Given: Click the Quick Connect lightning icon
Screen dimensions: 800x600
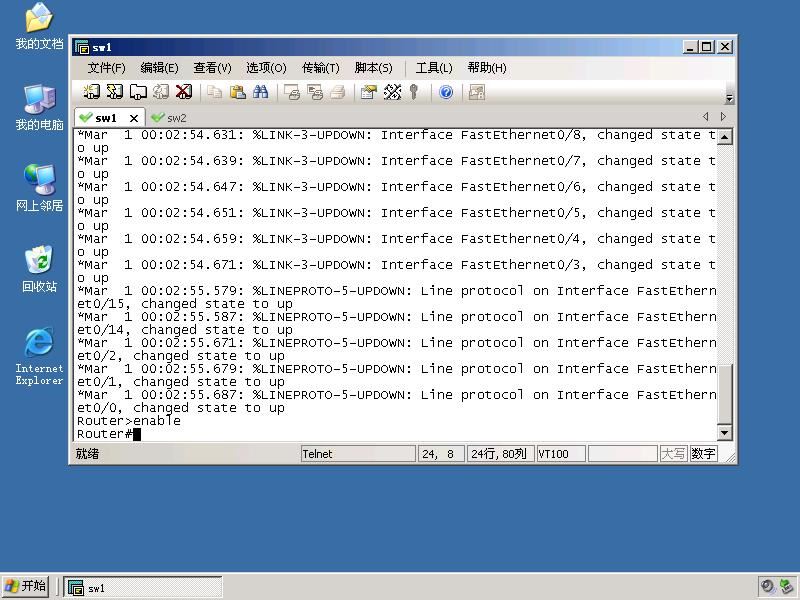Looking at the screenshot, I should click(115, 92).
